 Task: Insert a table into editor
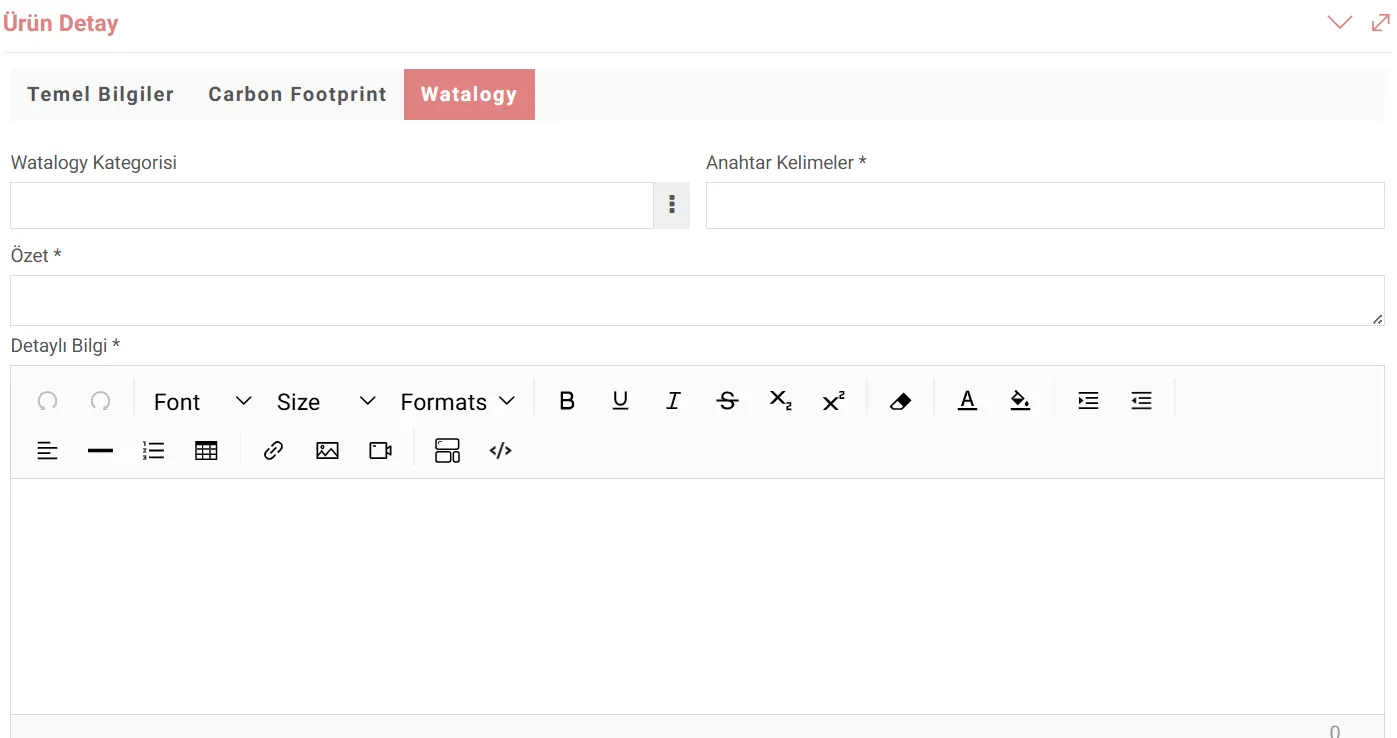206,451
